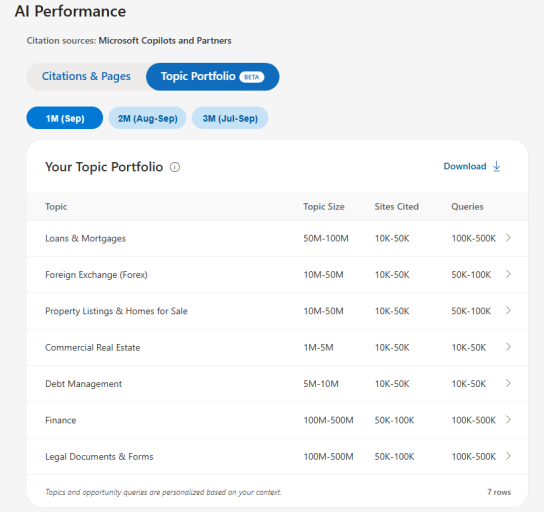Click the Microsoft Copilots and Partners citation sources text
Screen dimensions: 544x512
[x=165, y=41]
